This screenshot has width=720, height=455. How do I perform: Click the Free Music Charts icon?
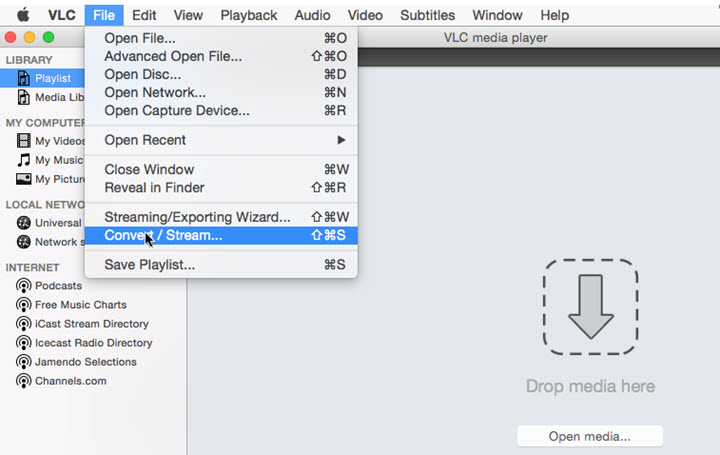(24, 305)
